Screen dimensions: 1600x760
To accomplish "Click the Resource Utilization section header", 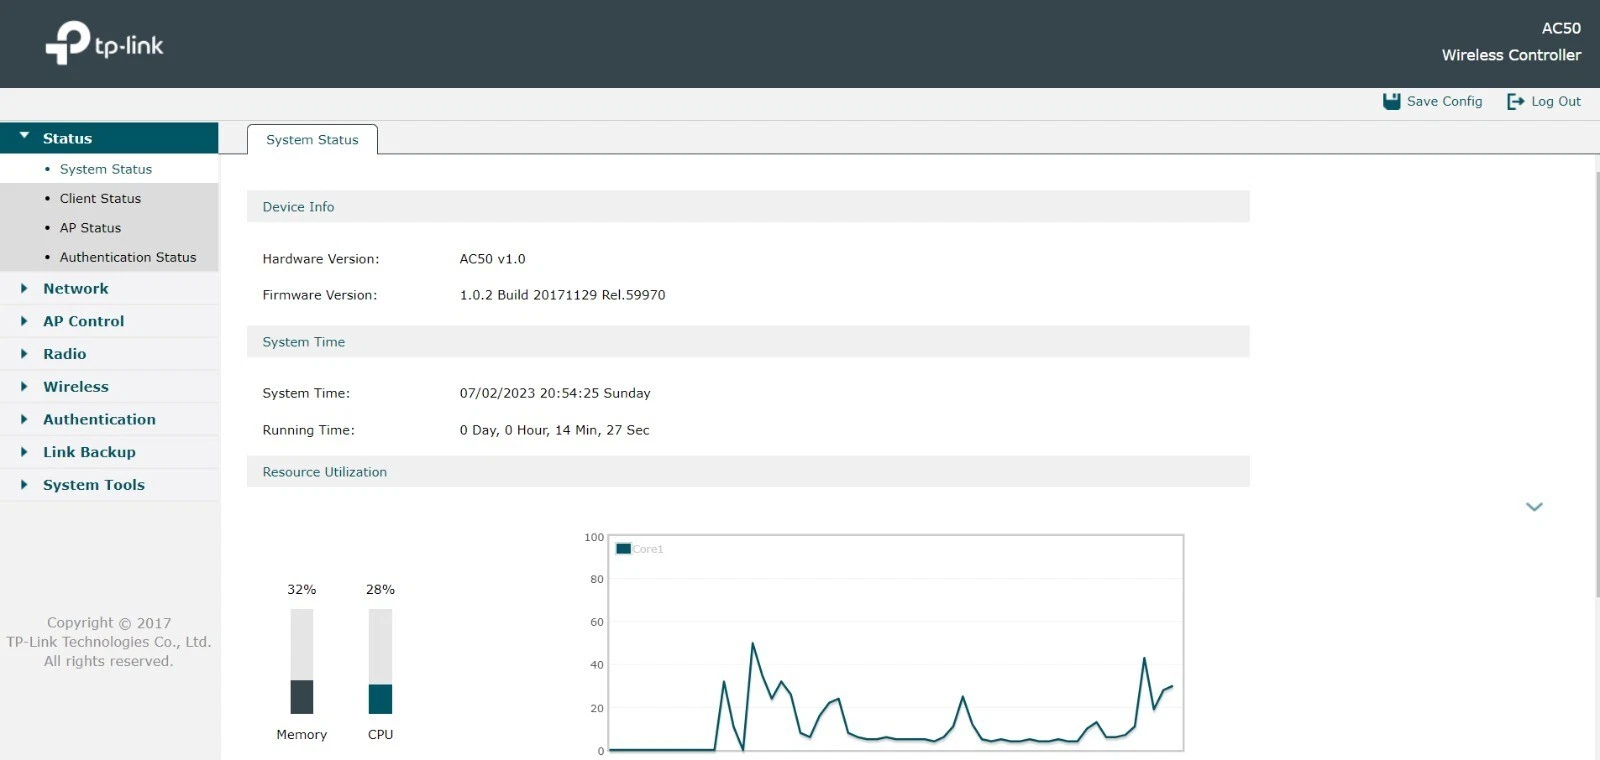I will pos(748,472).
